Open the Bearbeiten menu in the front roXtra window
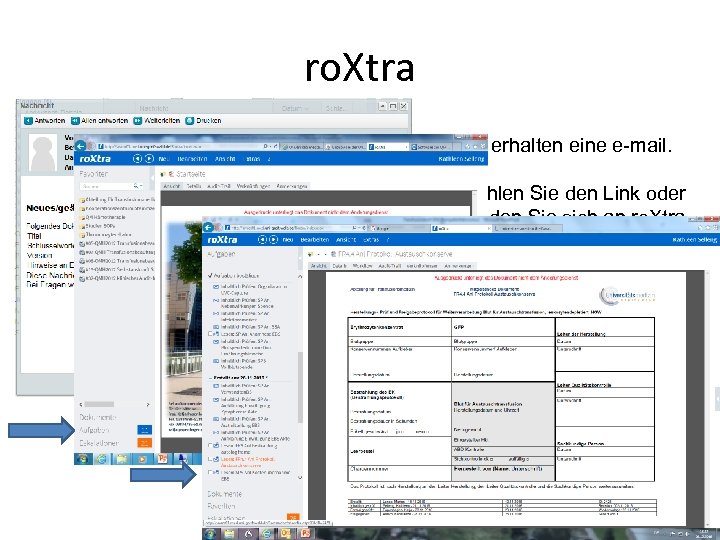This screenshot has width=720, height=540. (315, 240)
